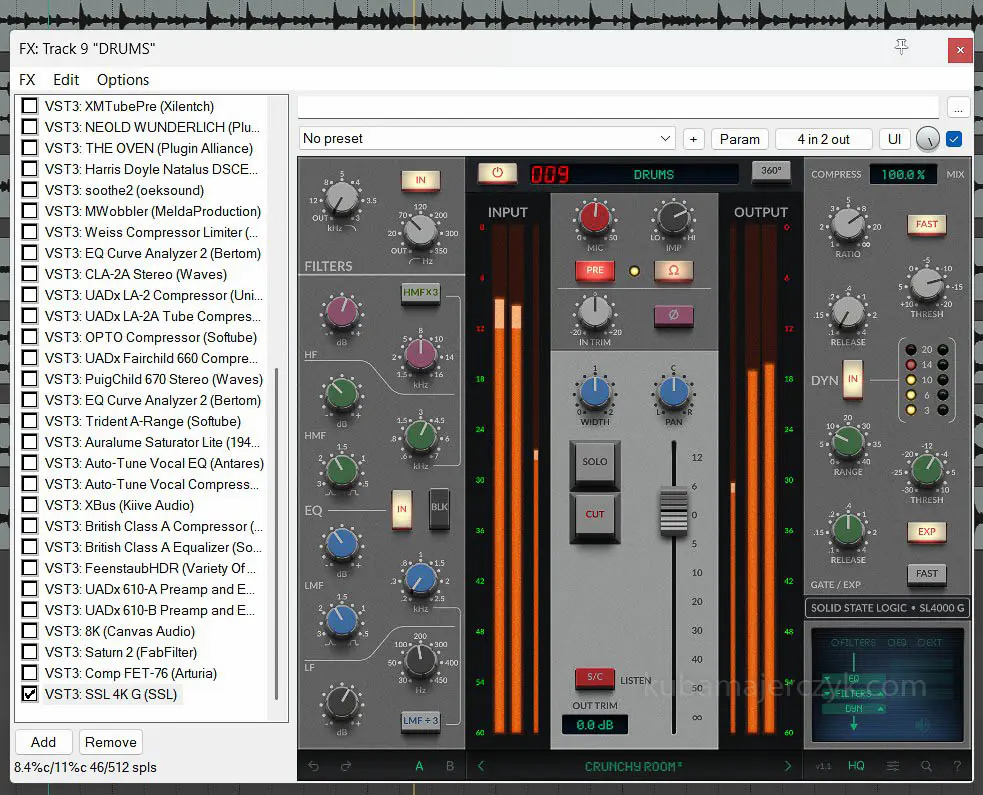This screenshot has height=795, width=983.
Task: Enable the Saturn 2 (FabFilter) checkbox
Action: point(30,652)
